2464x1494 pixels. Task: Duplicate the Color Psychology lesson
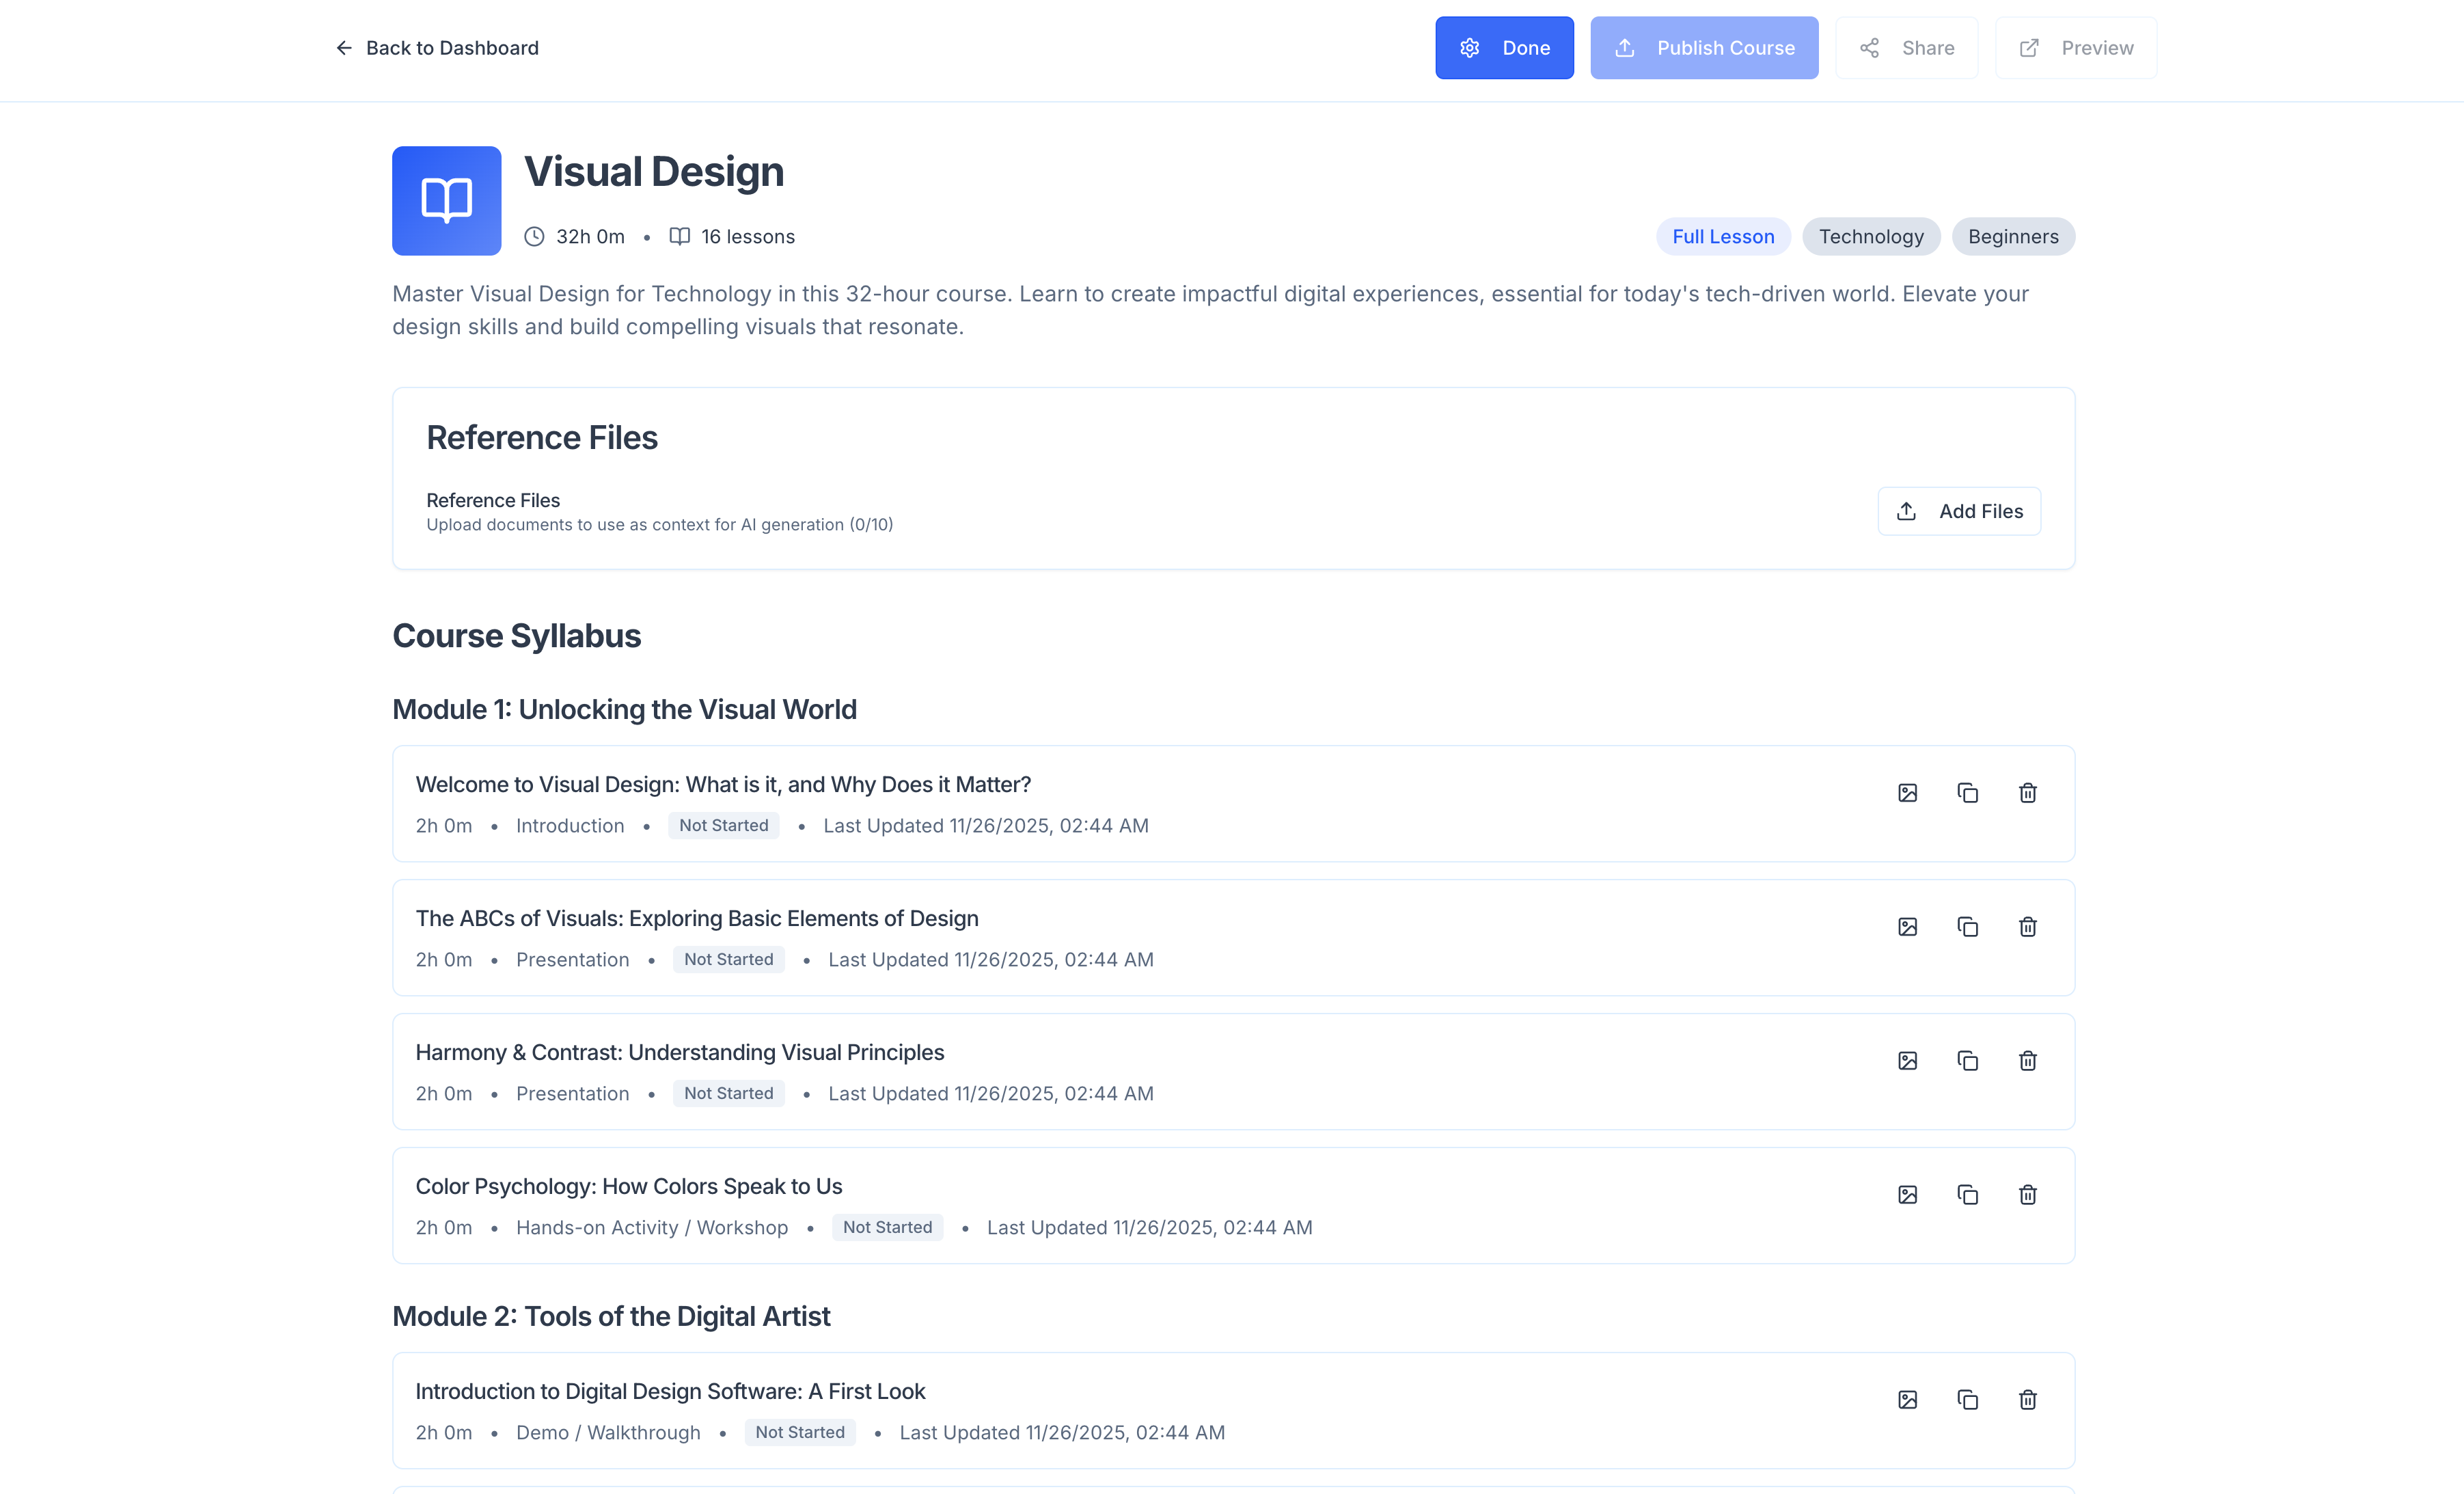click(x=1967, y=1195)
